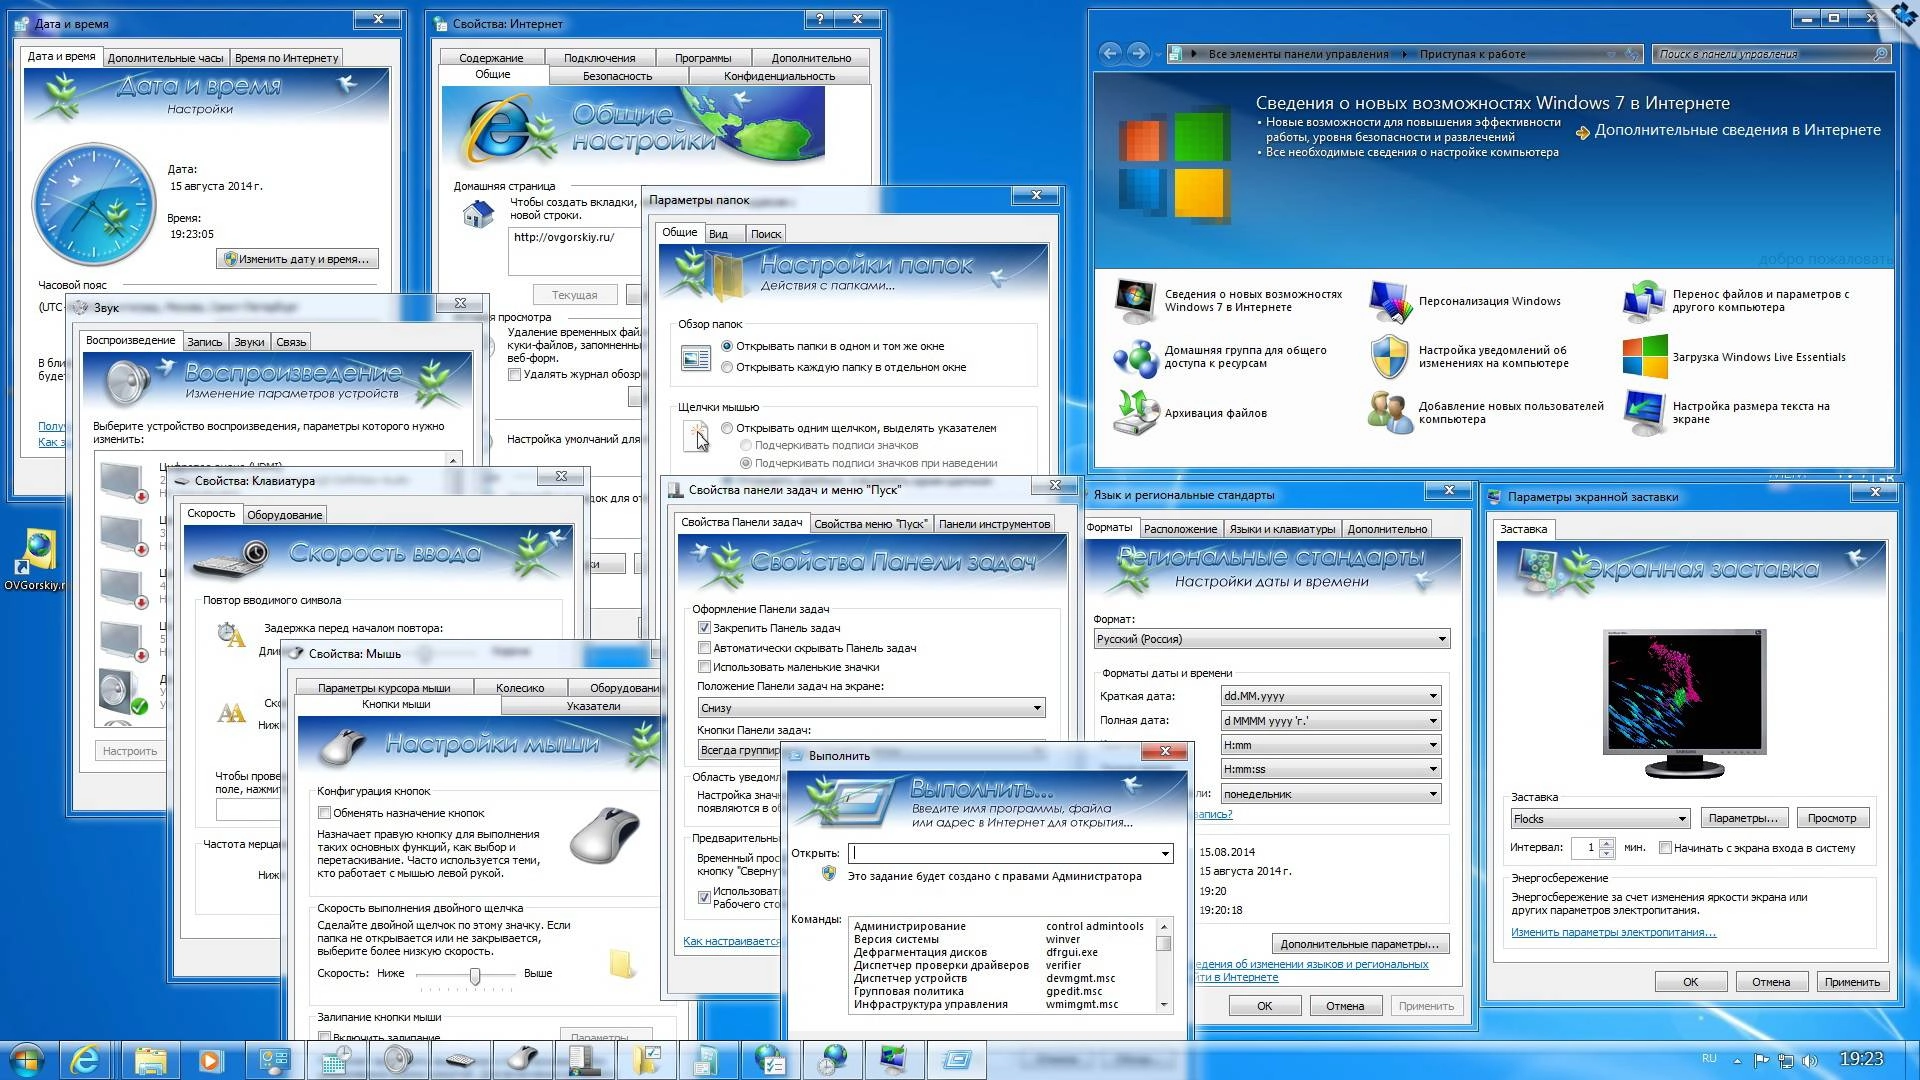Viewport: 1920px width, 1080px height.
Task: Enable Автоматически скрывать Панель задач
Action: tap(705, 647)
